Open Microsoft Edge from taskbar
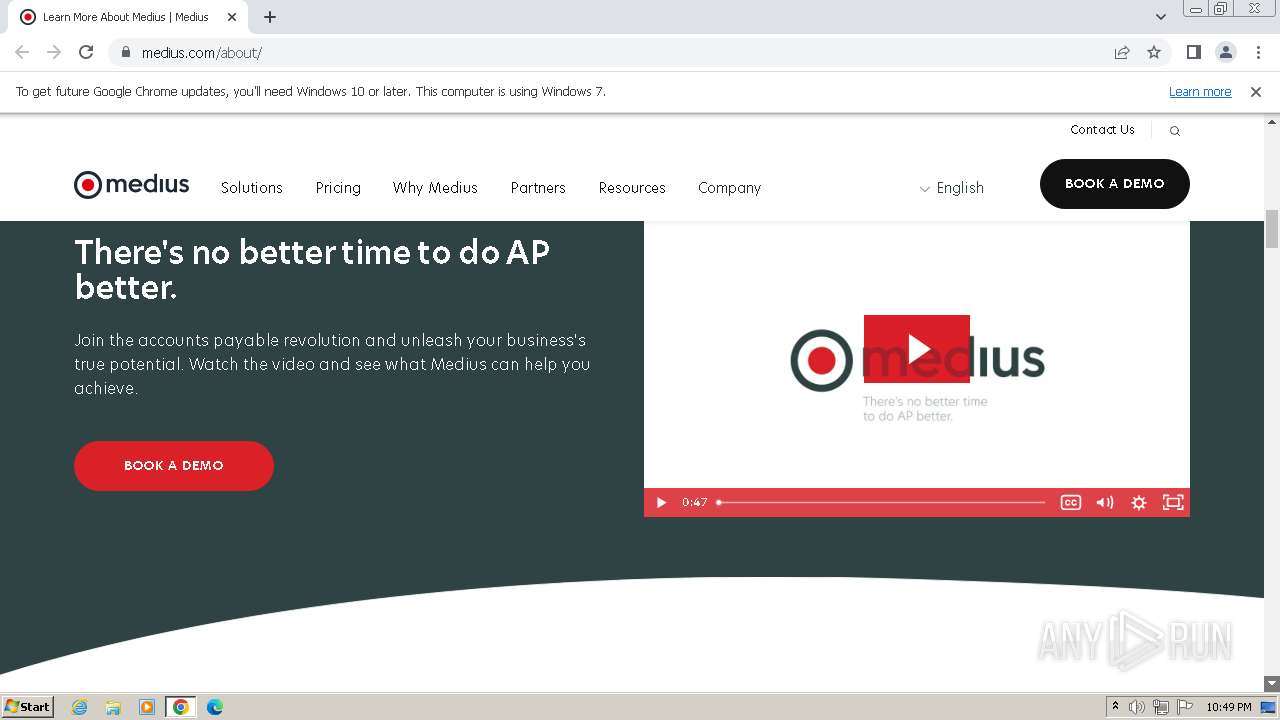 point(215,707)
